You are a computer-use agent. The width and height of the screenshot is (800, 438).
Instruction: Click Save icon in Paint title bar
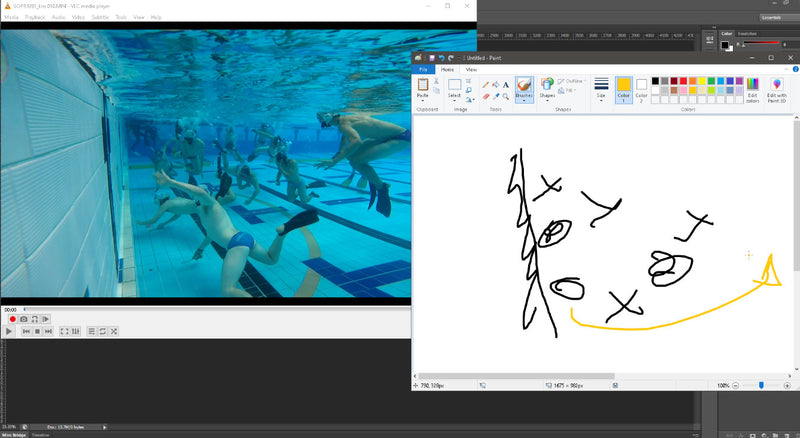pos(432,58)
